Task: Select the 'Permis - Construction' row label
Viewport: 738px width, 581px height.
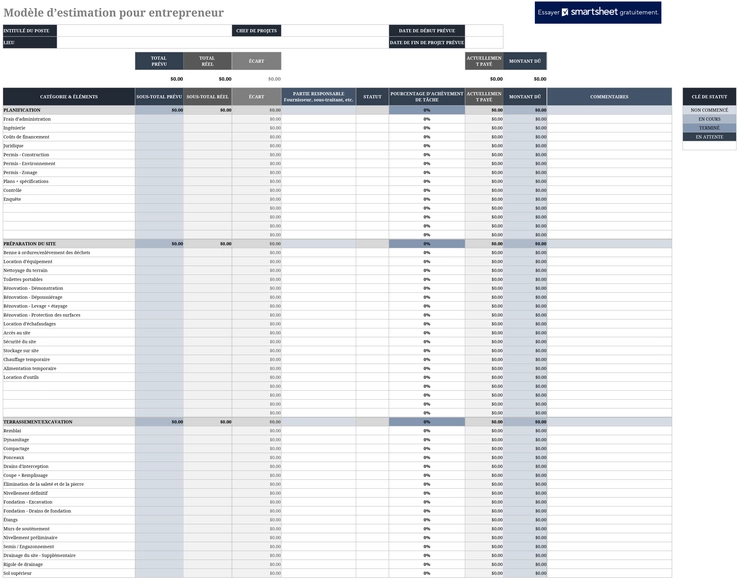Action: [x=26, y=155]
